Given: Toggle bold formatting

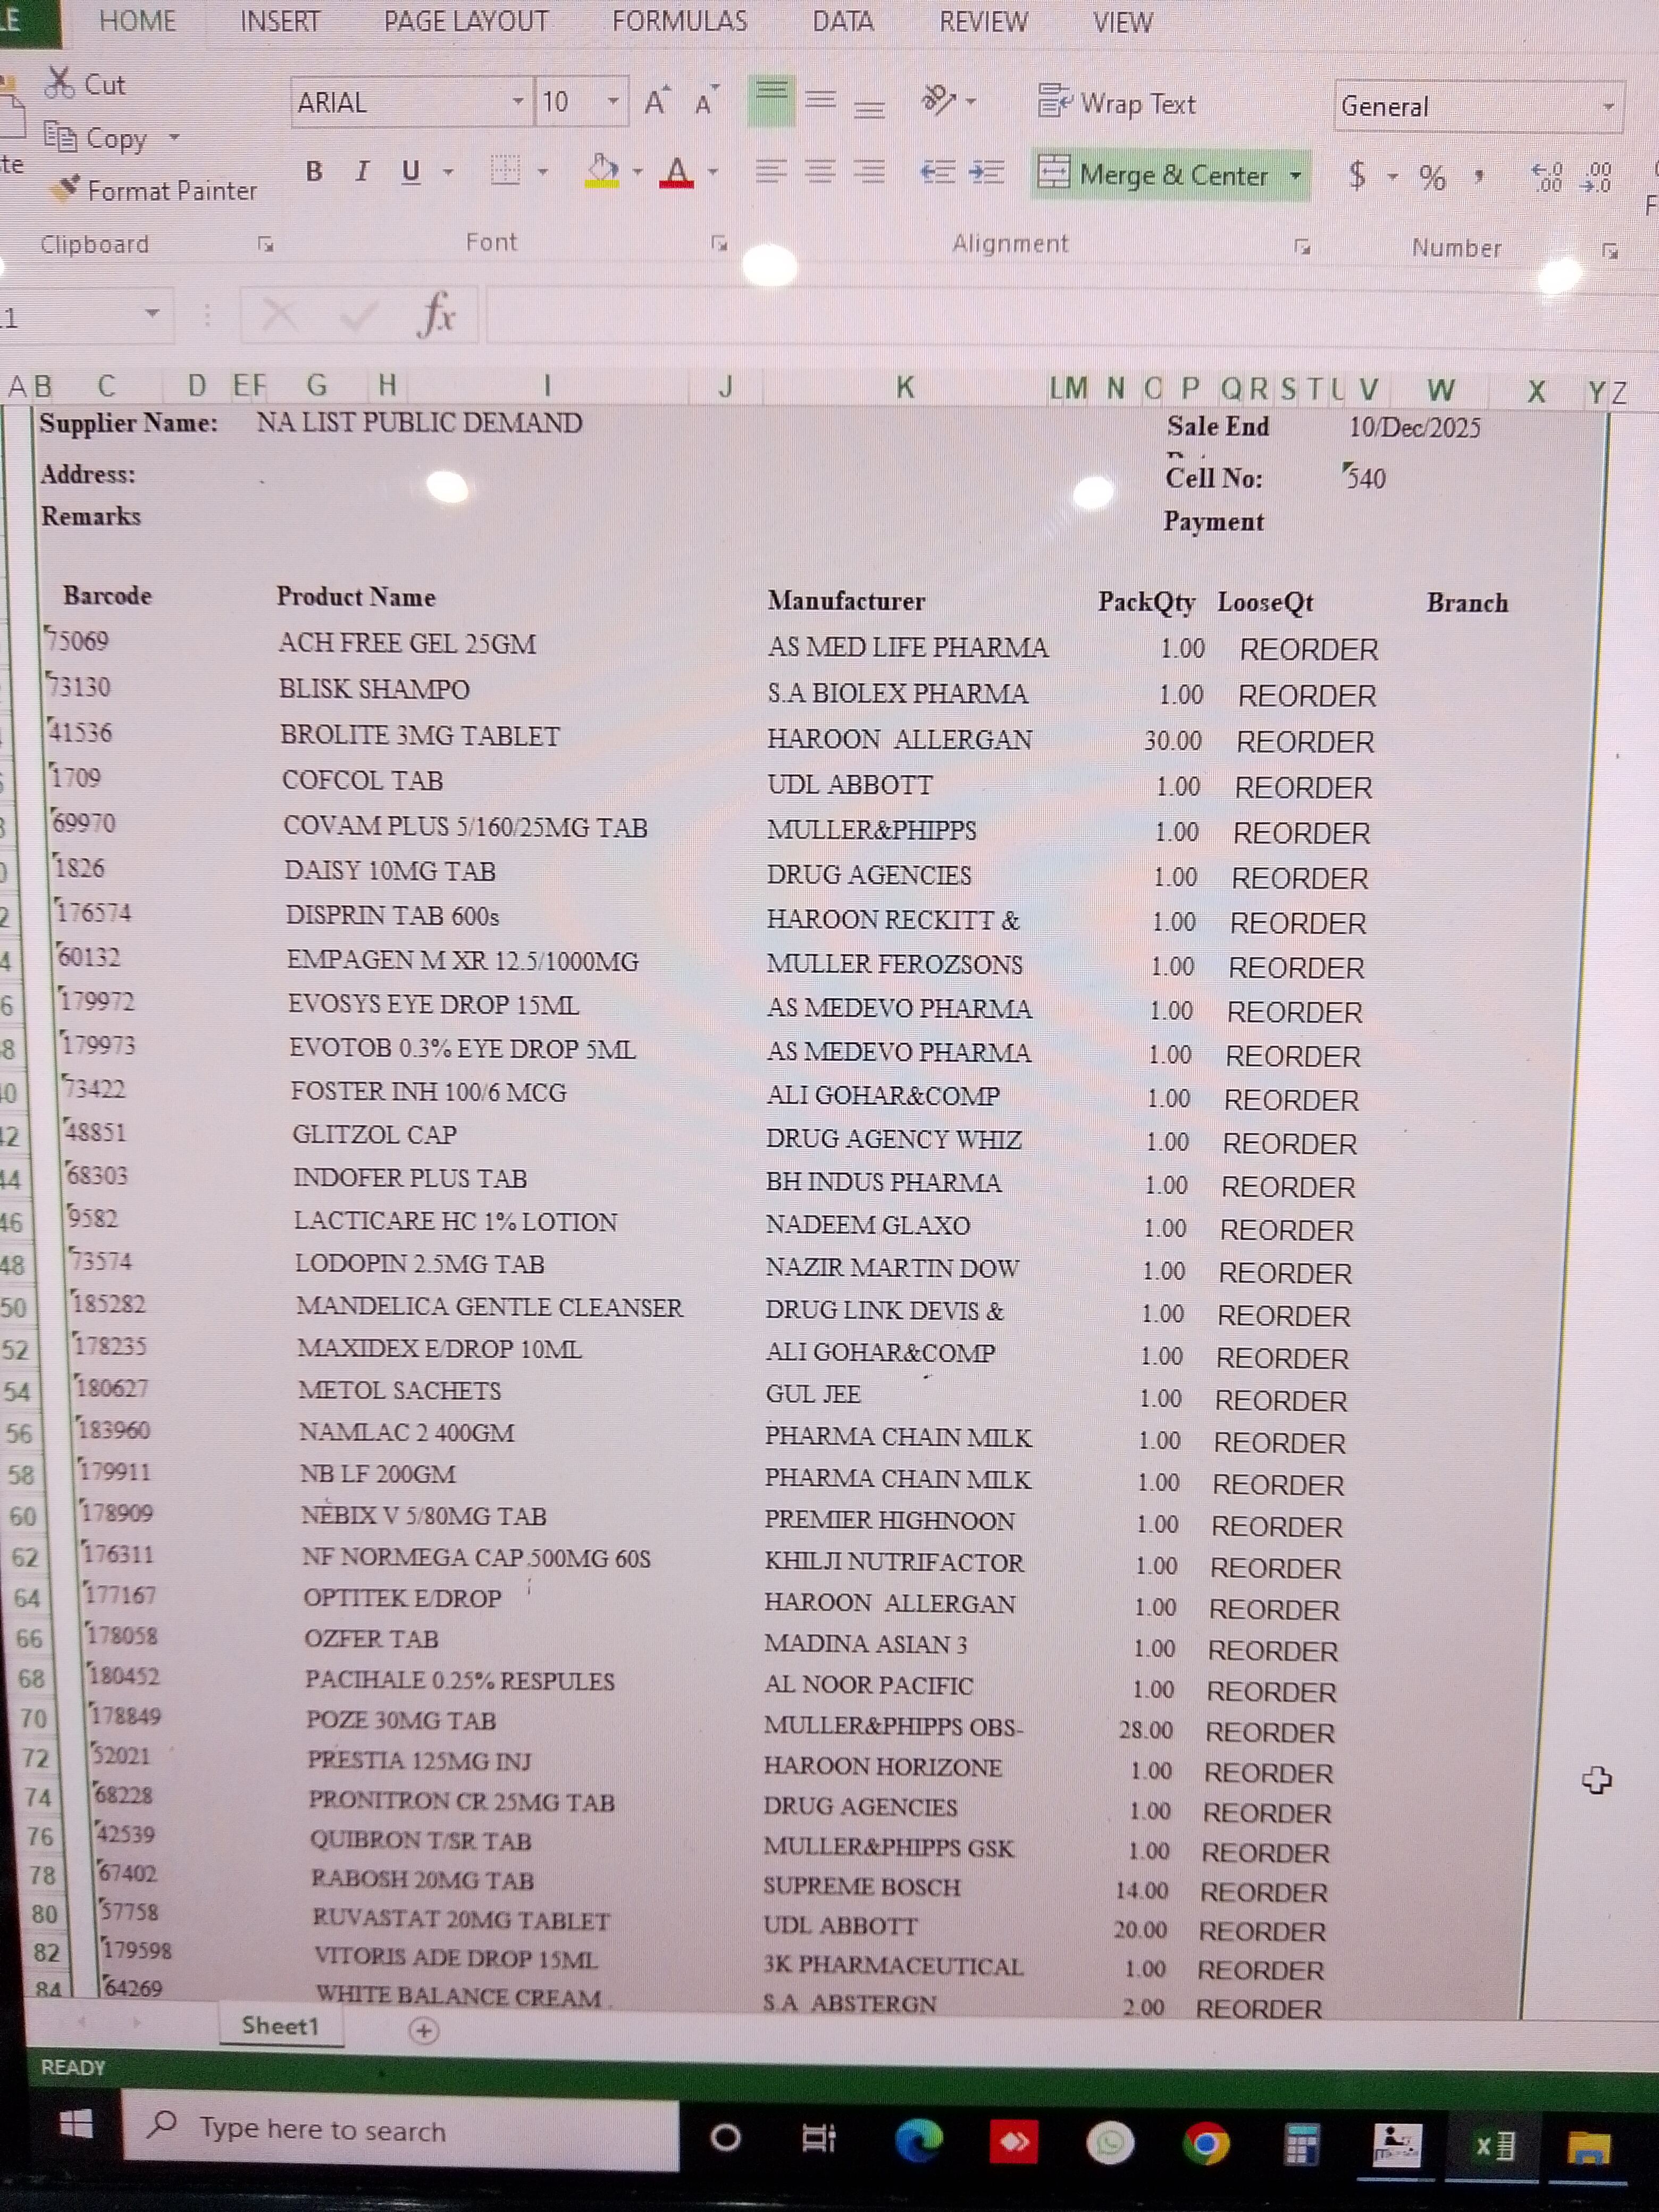Looking at the screenshot, I should [313, 172].
